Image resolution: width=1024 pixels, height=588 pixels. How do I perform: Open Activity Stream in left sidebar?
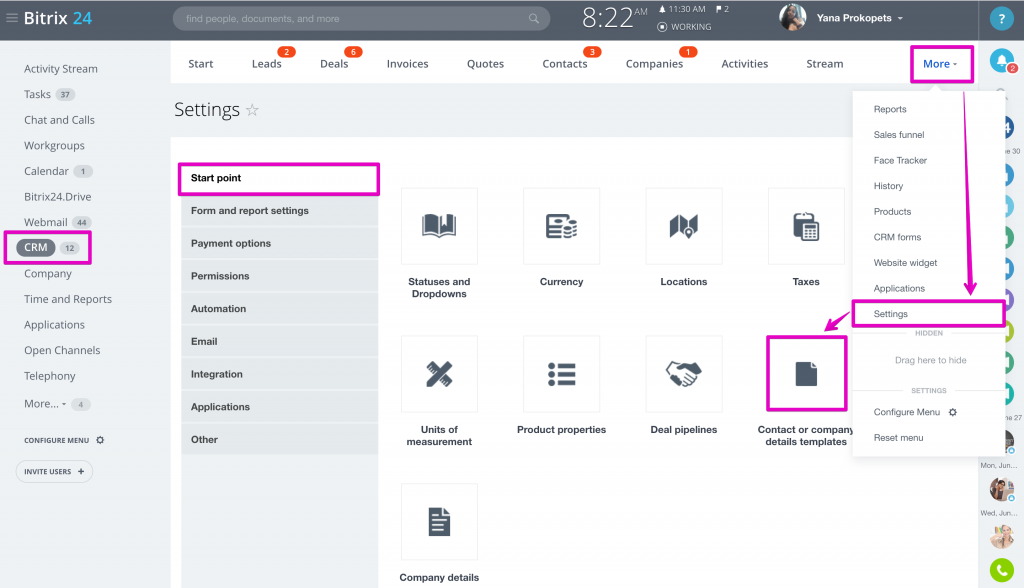coord(61,69)
